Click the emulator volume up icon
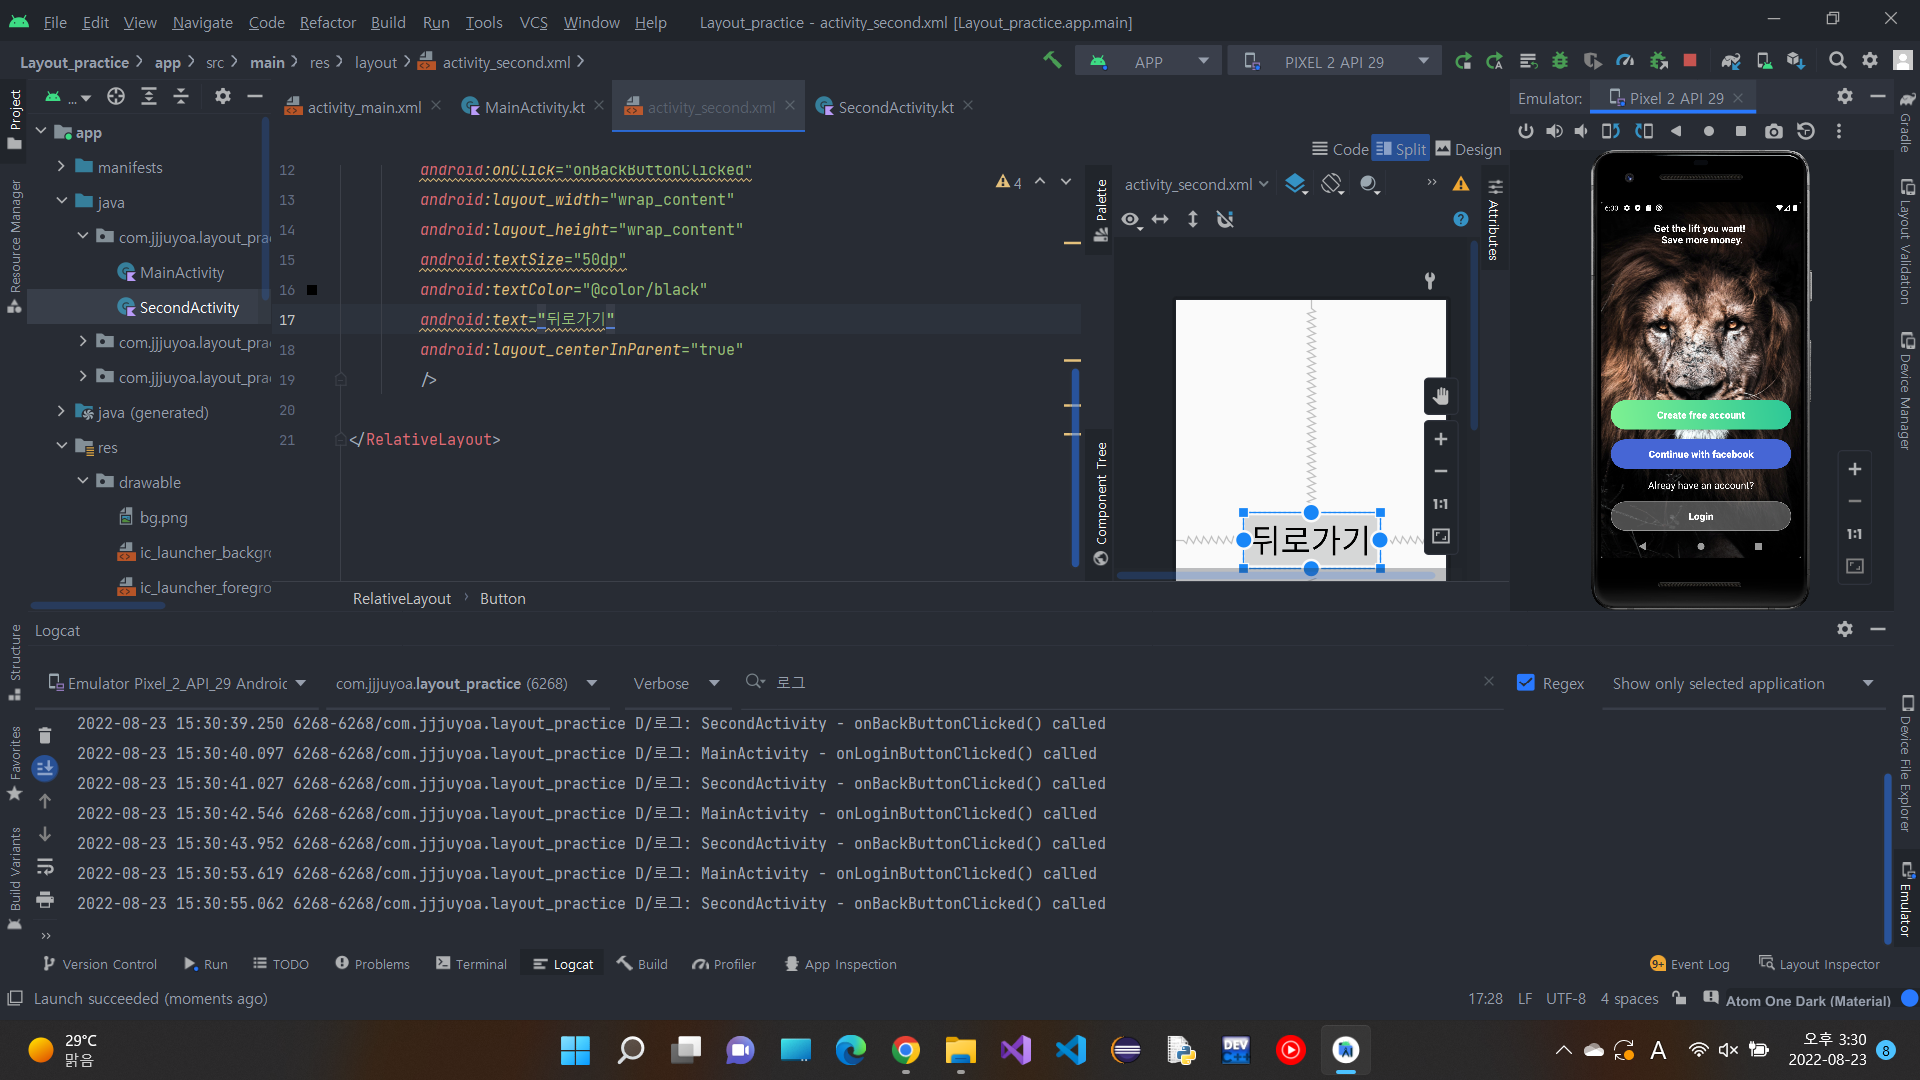Image resolution: width=1920 pixels, height=1080 pixels. coord(1554,131)
